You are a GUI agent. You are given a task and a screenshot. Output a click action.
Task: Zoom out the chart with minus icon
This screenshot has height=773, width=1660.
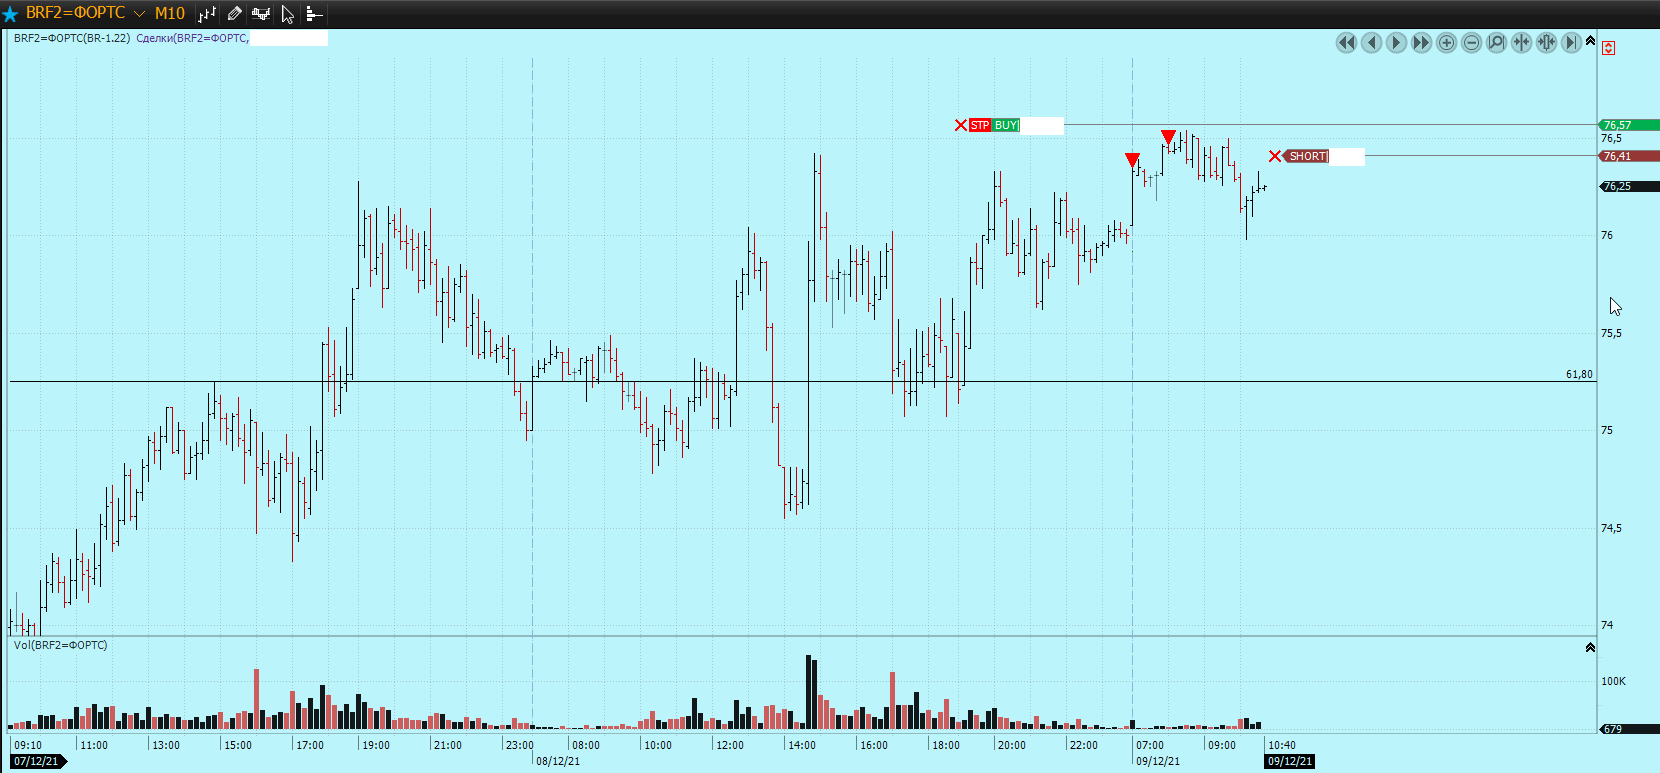coord(1472,42)
